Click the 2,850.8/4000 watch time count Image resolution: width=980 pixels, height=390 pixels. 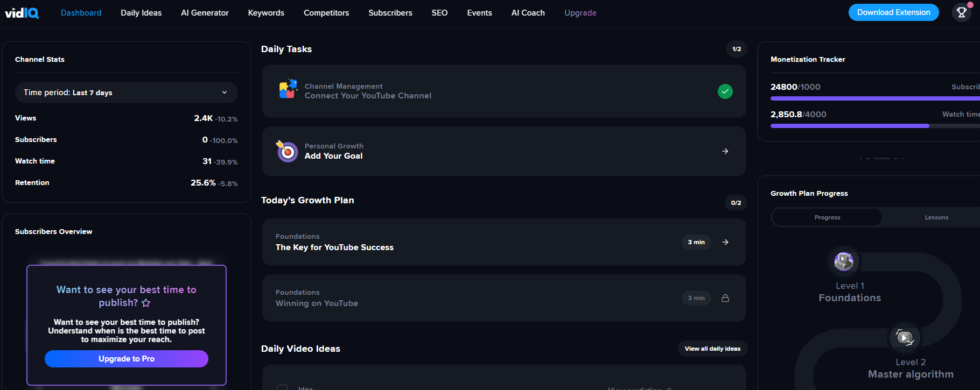point(799,114)
